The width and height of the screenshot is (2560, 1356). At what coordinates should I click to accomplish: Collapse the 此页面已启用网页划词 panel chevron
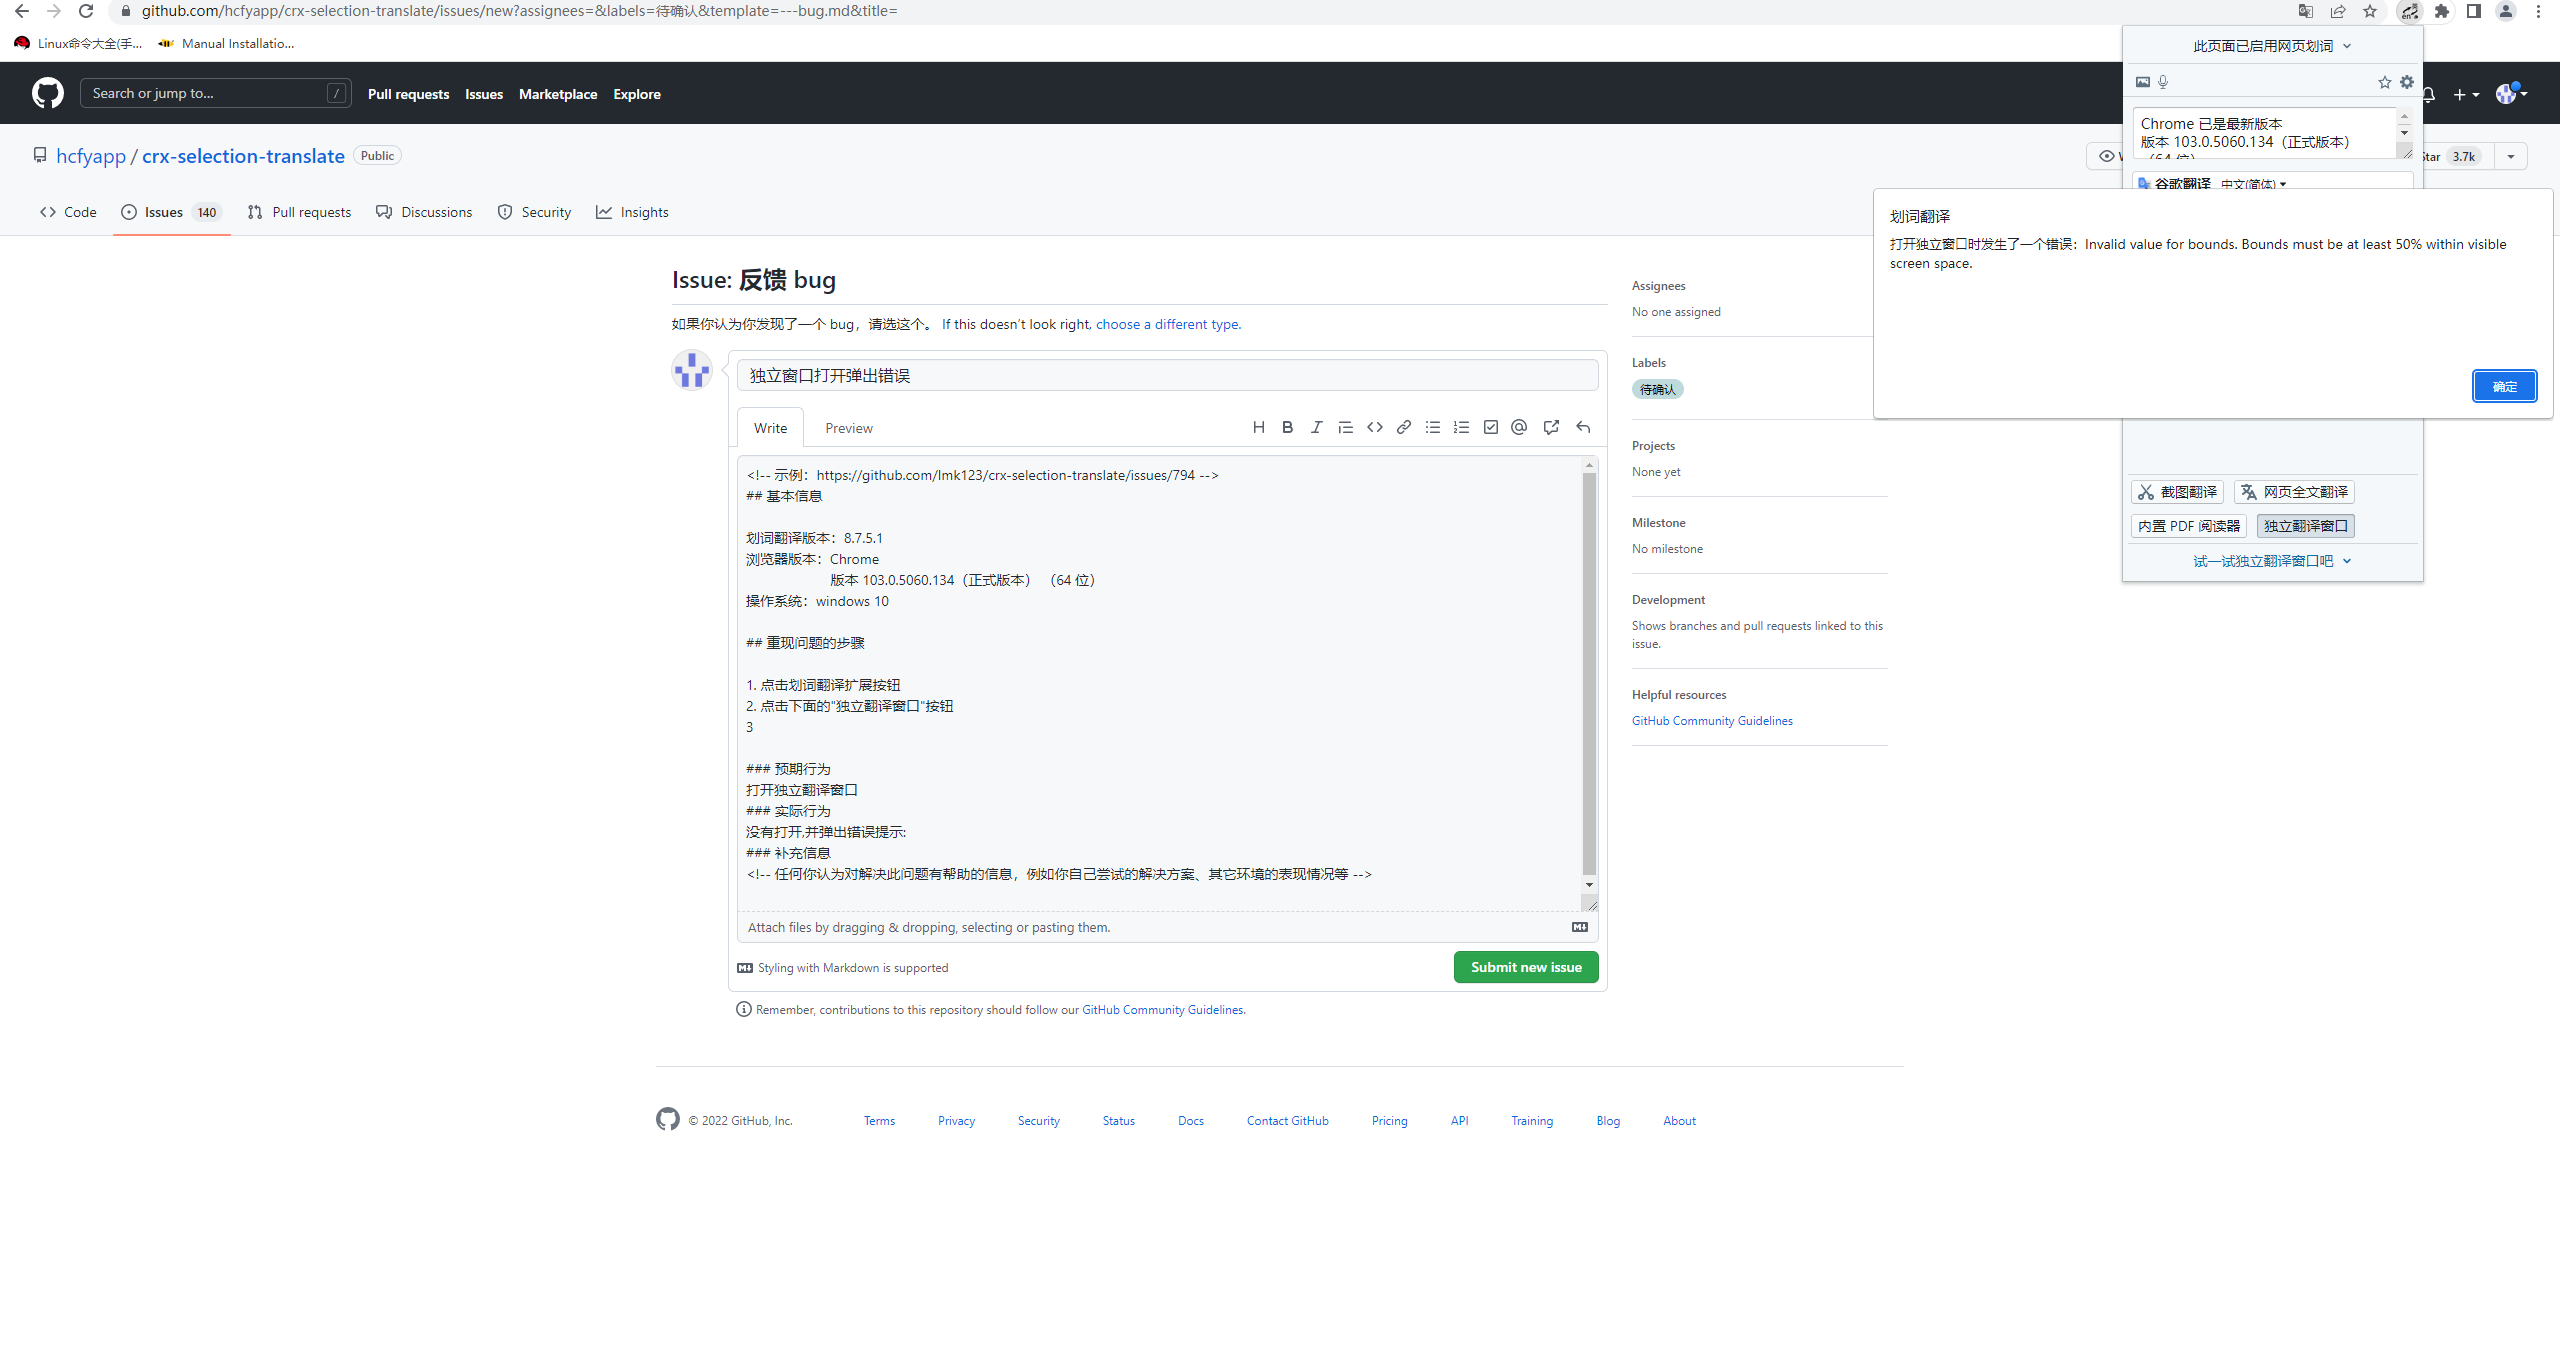[2348, 45]
